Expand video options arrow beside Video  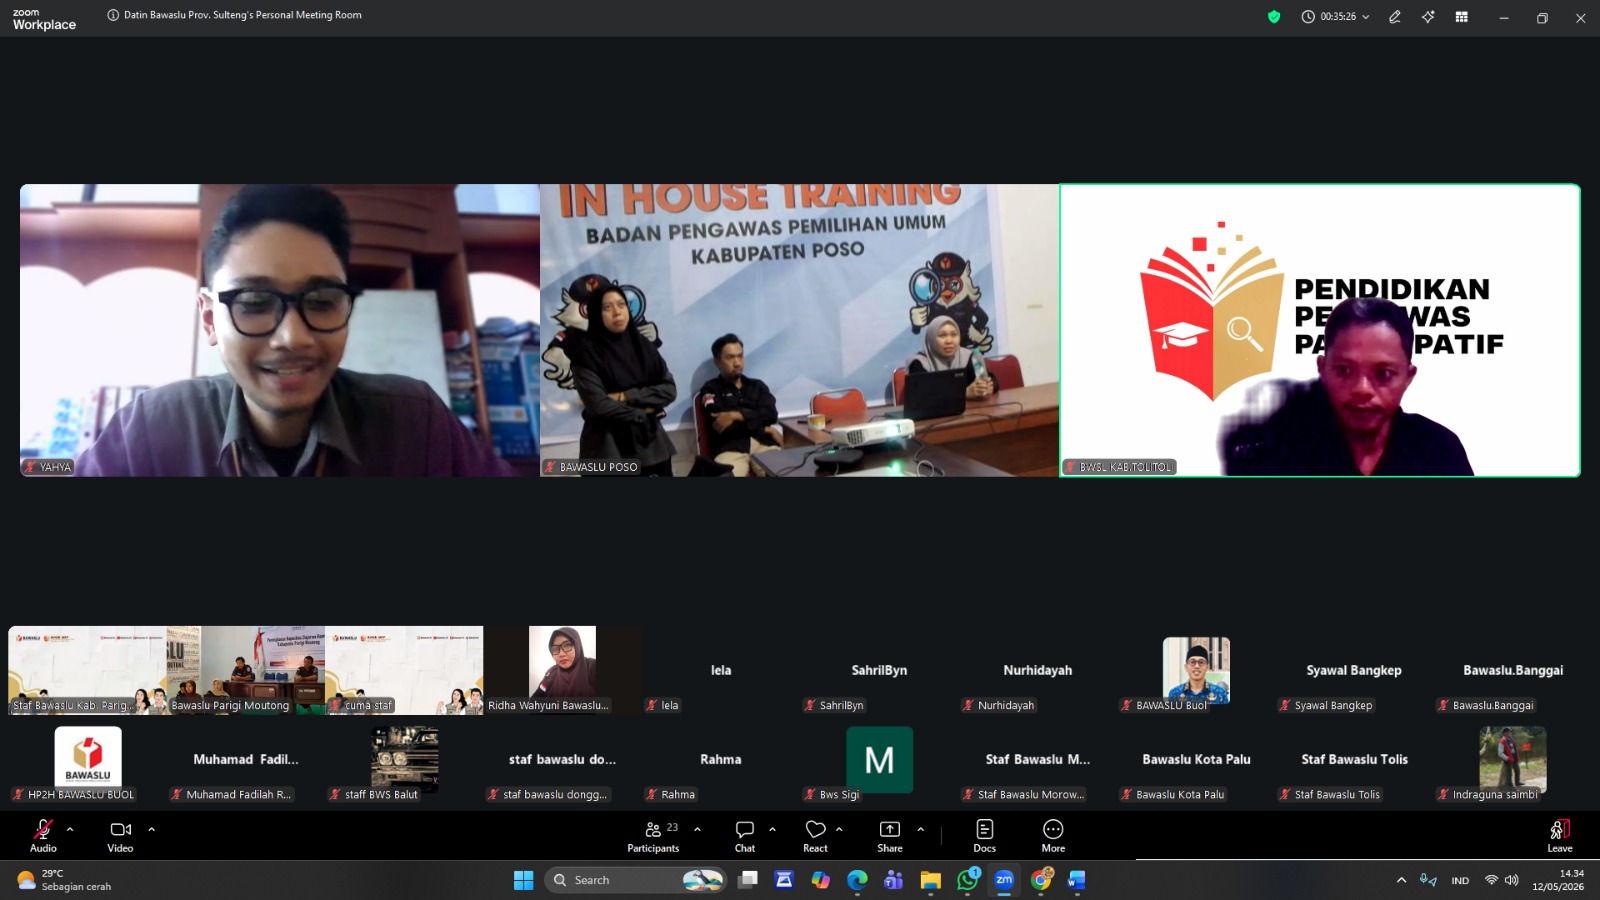click(151, 829)
